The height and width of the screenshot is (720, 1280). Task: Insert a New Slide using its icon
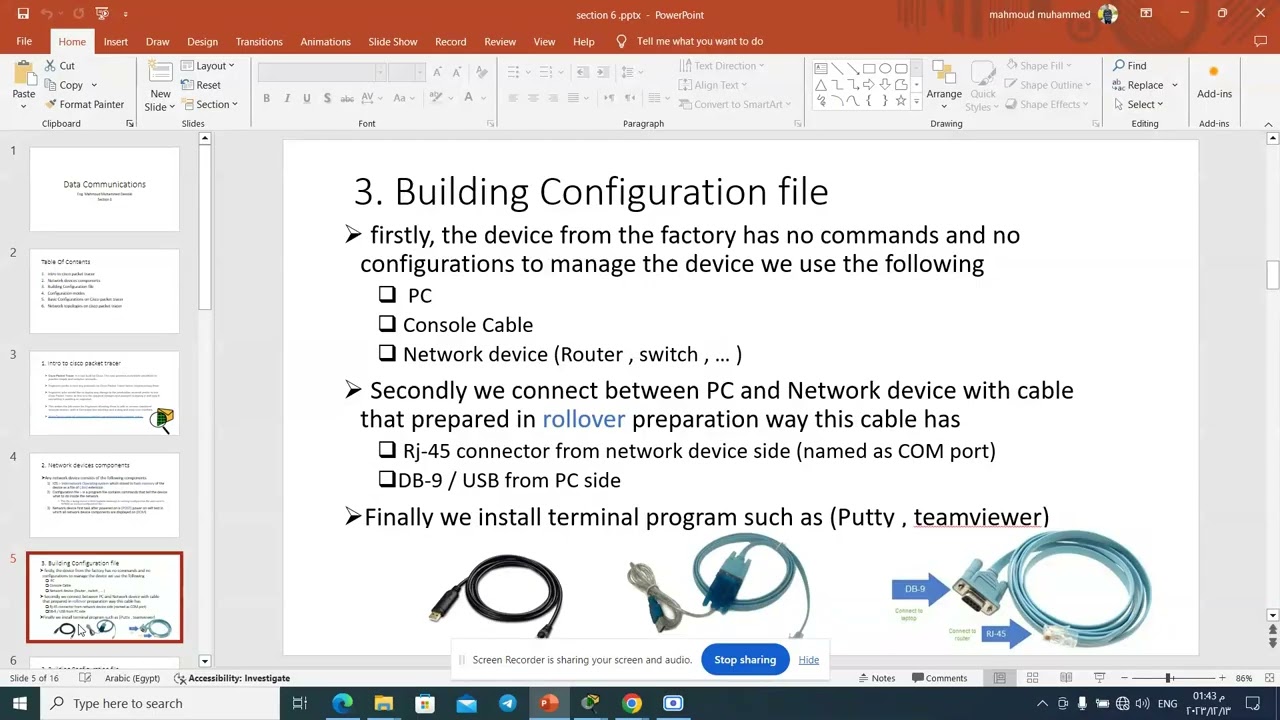pos(160,73)
